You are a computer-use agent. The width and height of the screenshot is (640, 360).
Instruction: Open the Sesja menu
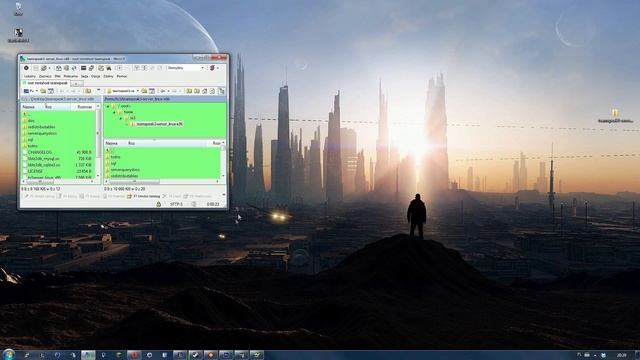click(84, 76)
